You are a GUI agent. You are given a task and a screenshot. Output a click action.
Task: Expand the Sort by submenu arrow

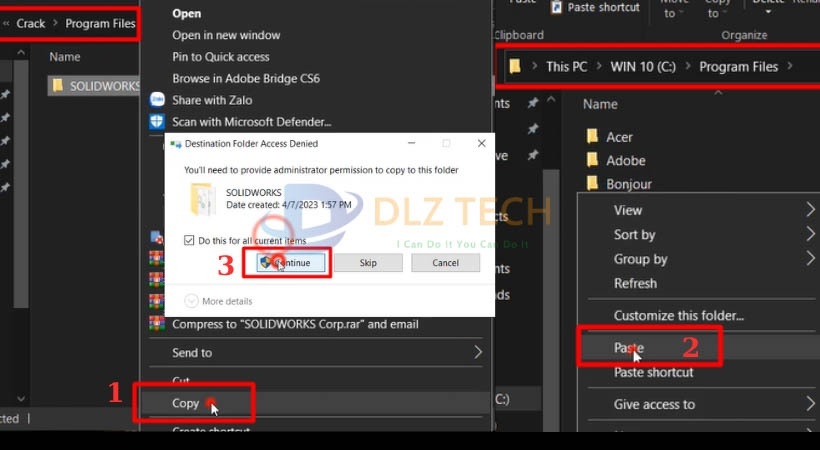click(x=810, y=234)
